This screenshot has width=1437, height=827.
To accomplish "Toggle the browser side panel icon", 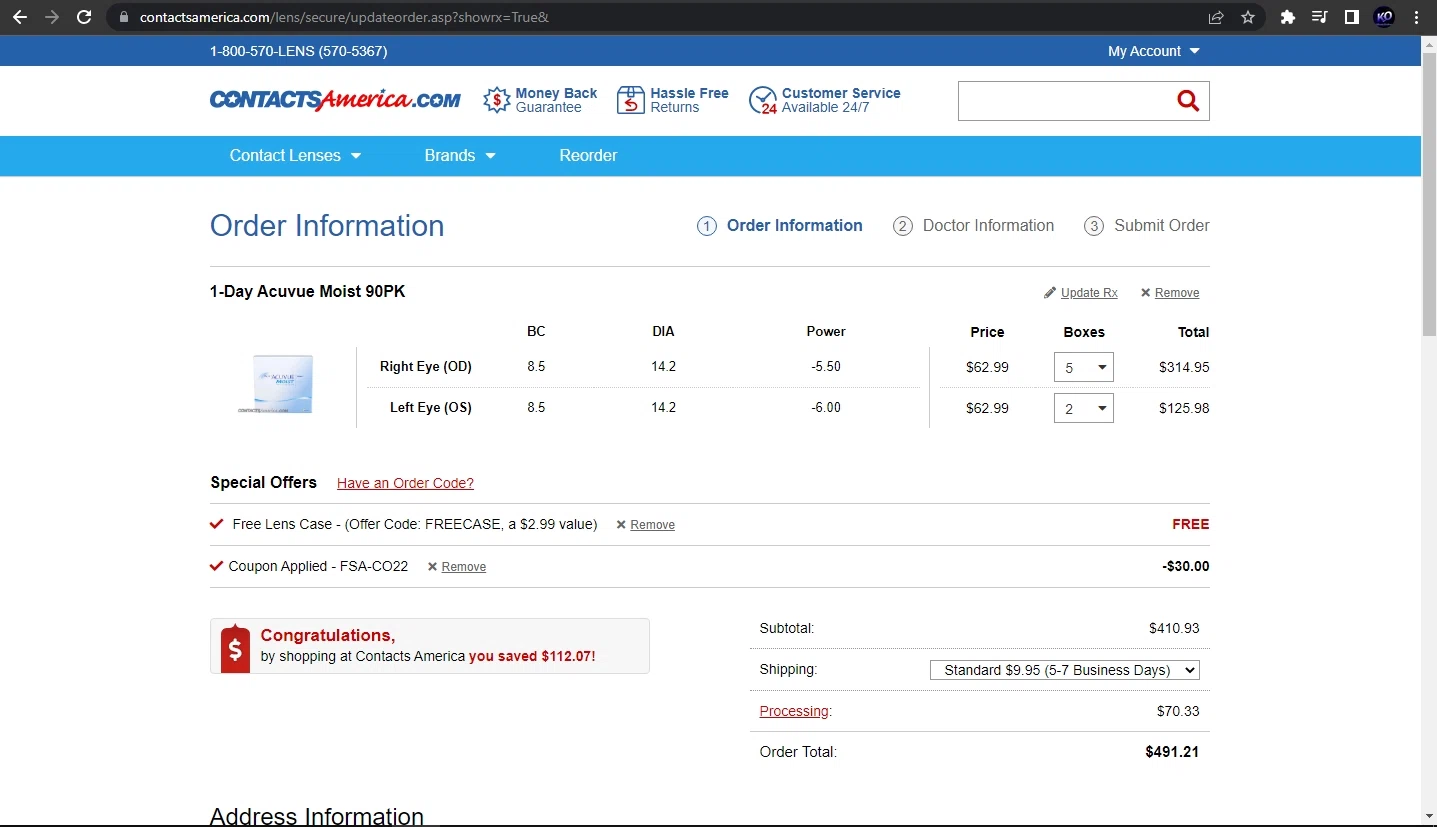I will (1352, 17).
